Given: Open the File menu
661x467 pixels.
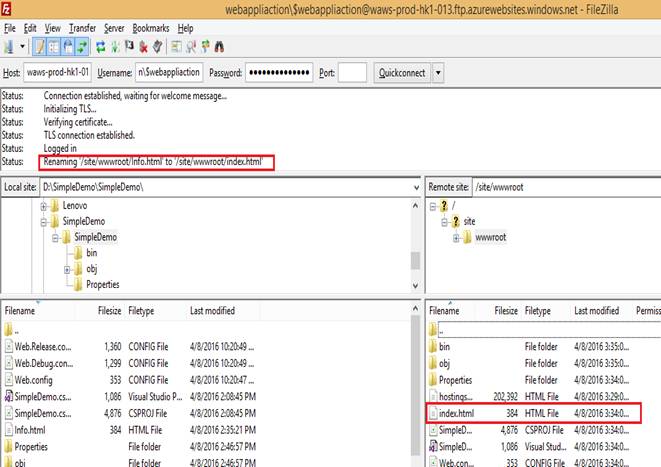Looking at the screenshot, I should [10, 28].
